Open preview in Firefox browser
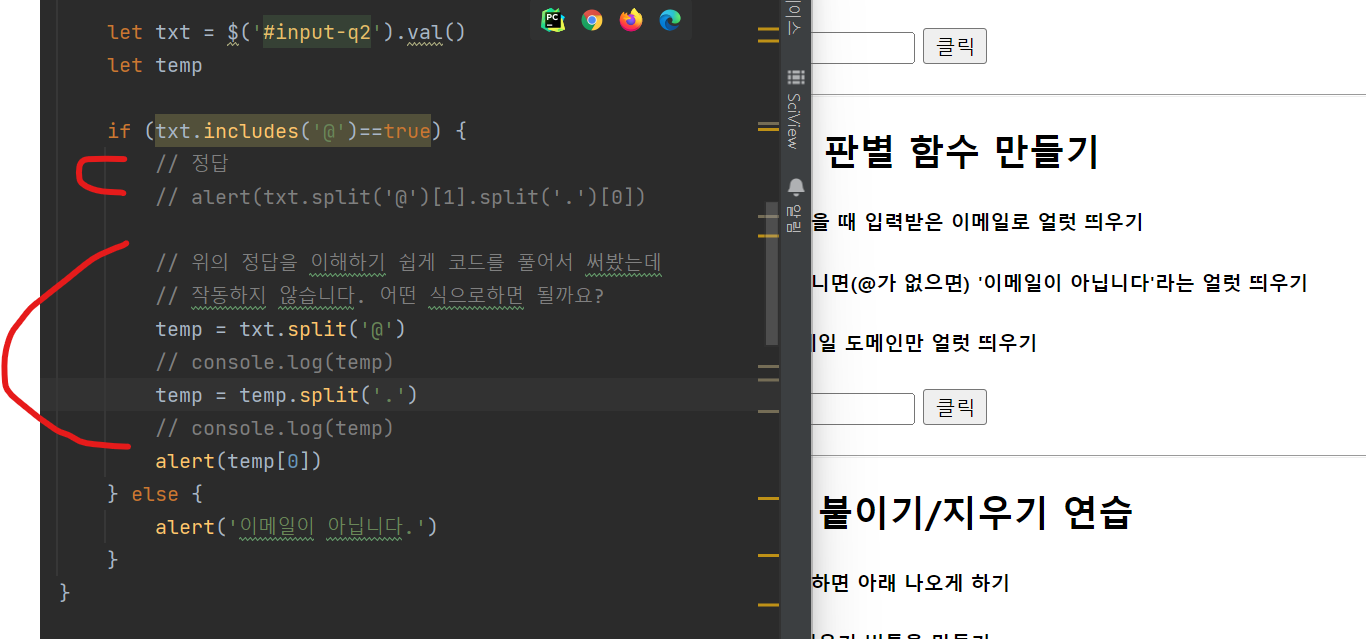The image size is (1366, 639). (x=631, y=19)
